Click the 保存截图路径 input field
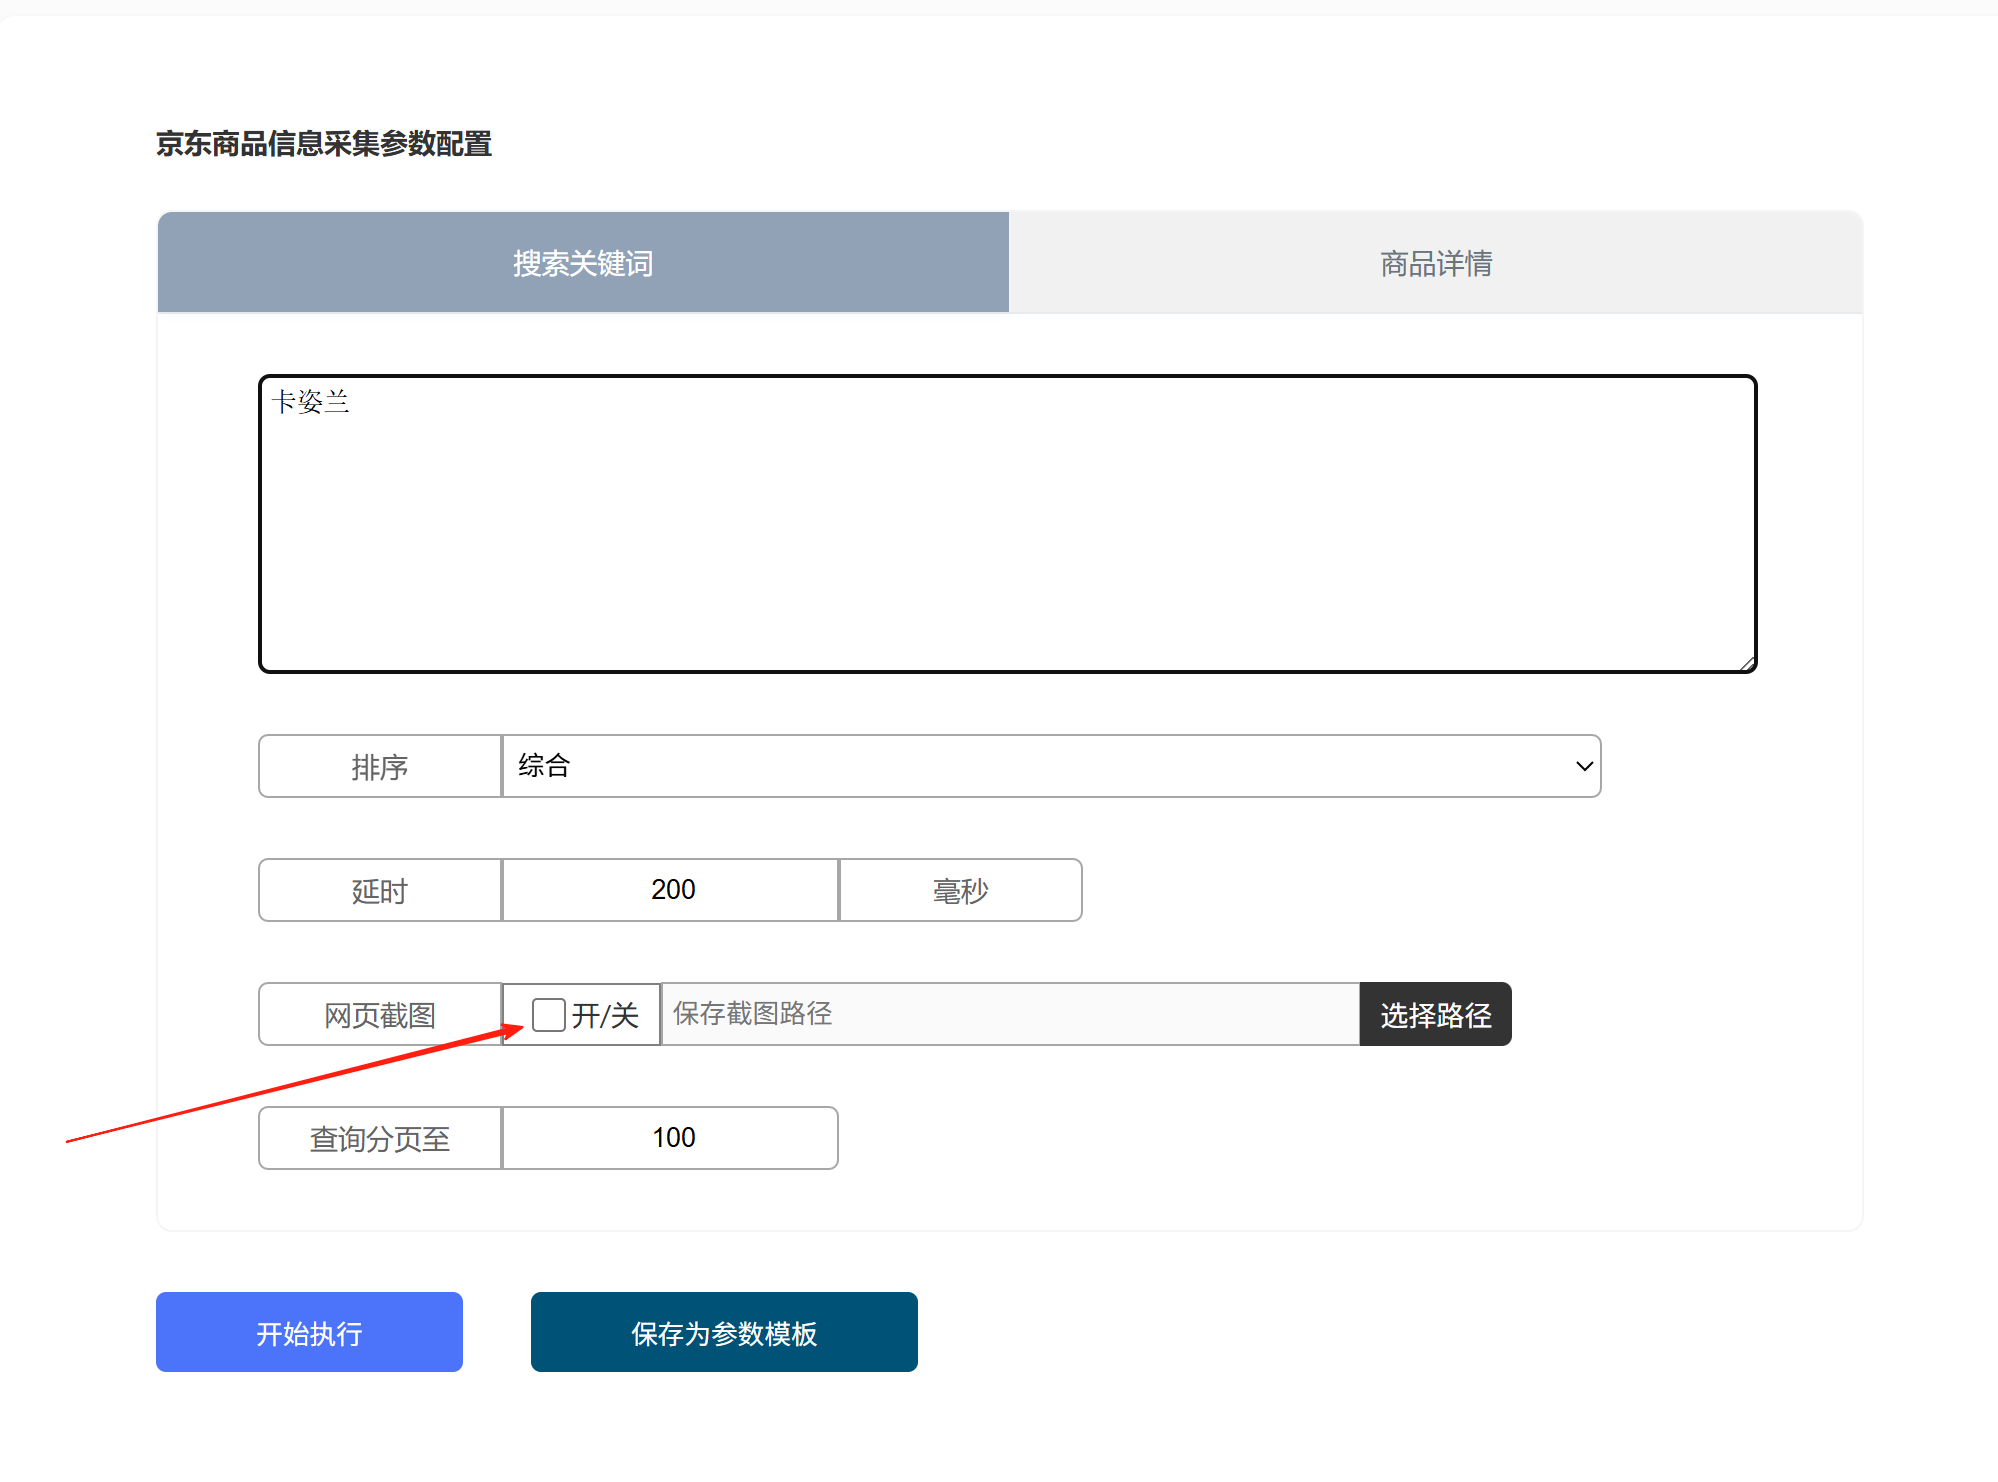 coord(1010,1014)
